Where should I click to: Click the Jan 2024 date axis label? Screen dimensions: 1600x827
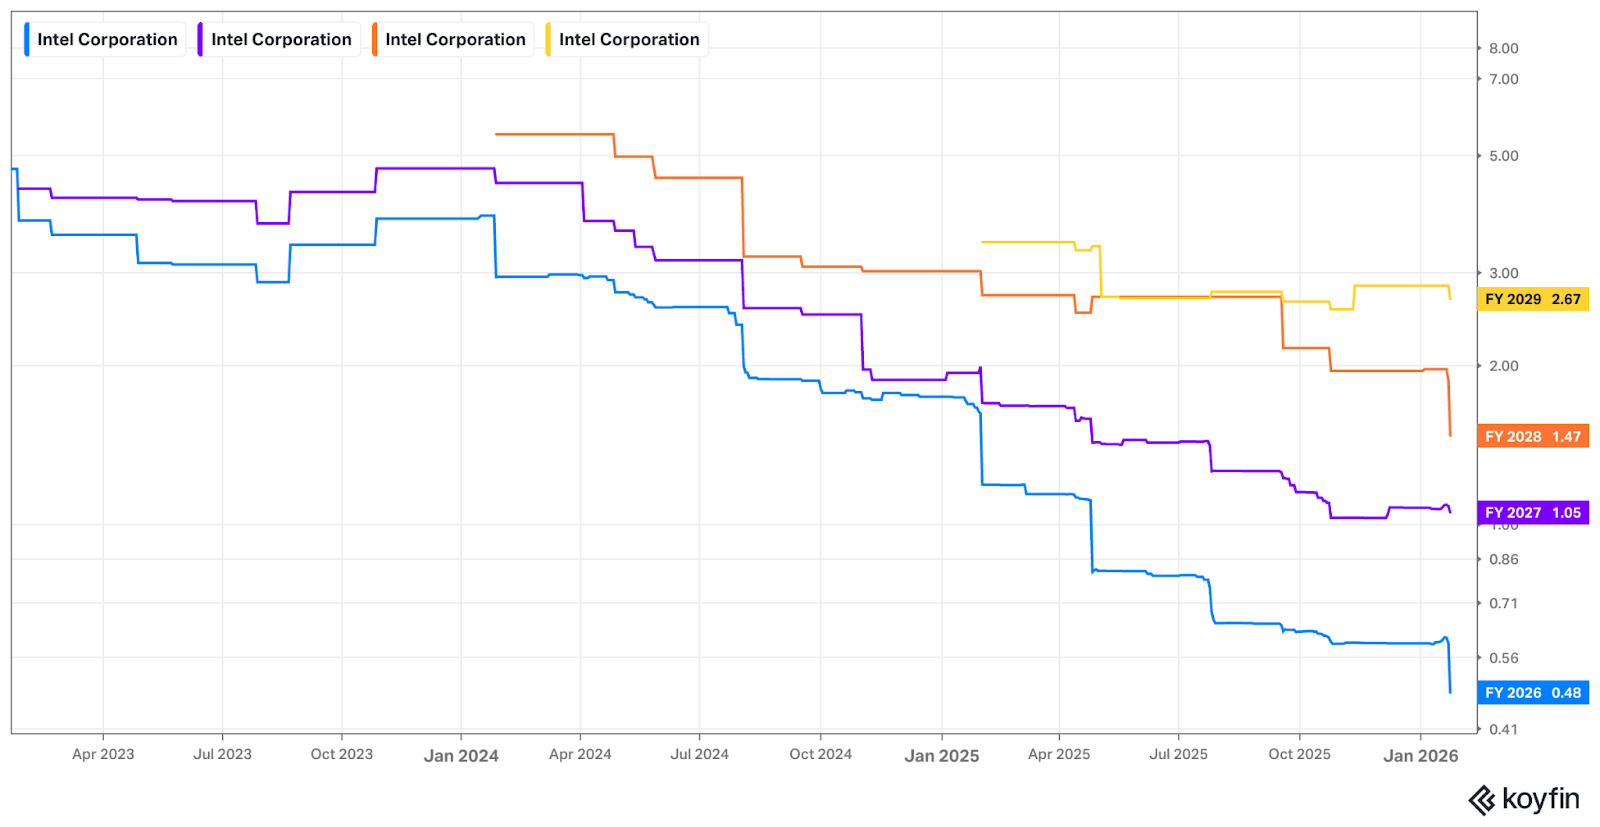point(461,756)
